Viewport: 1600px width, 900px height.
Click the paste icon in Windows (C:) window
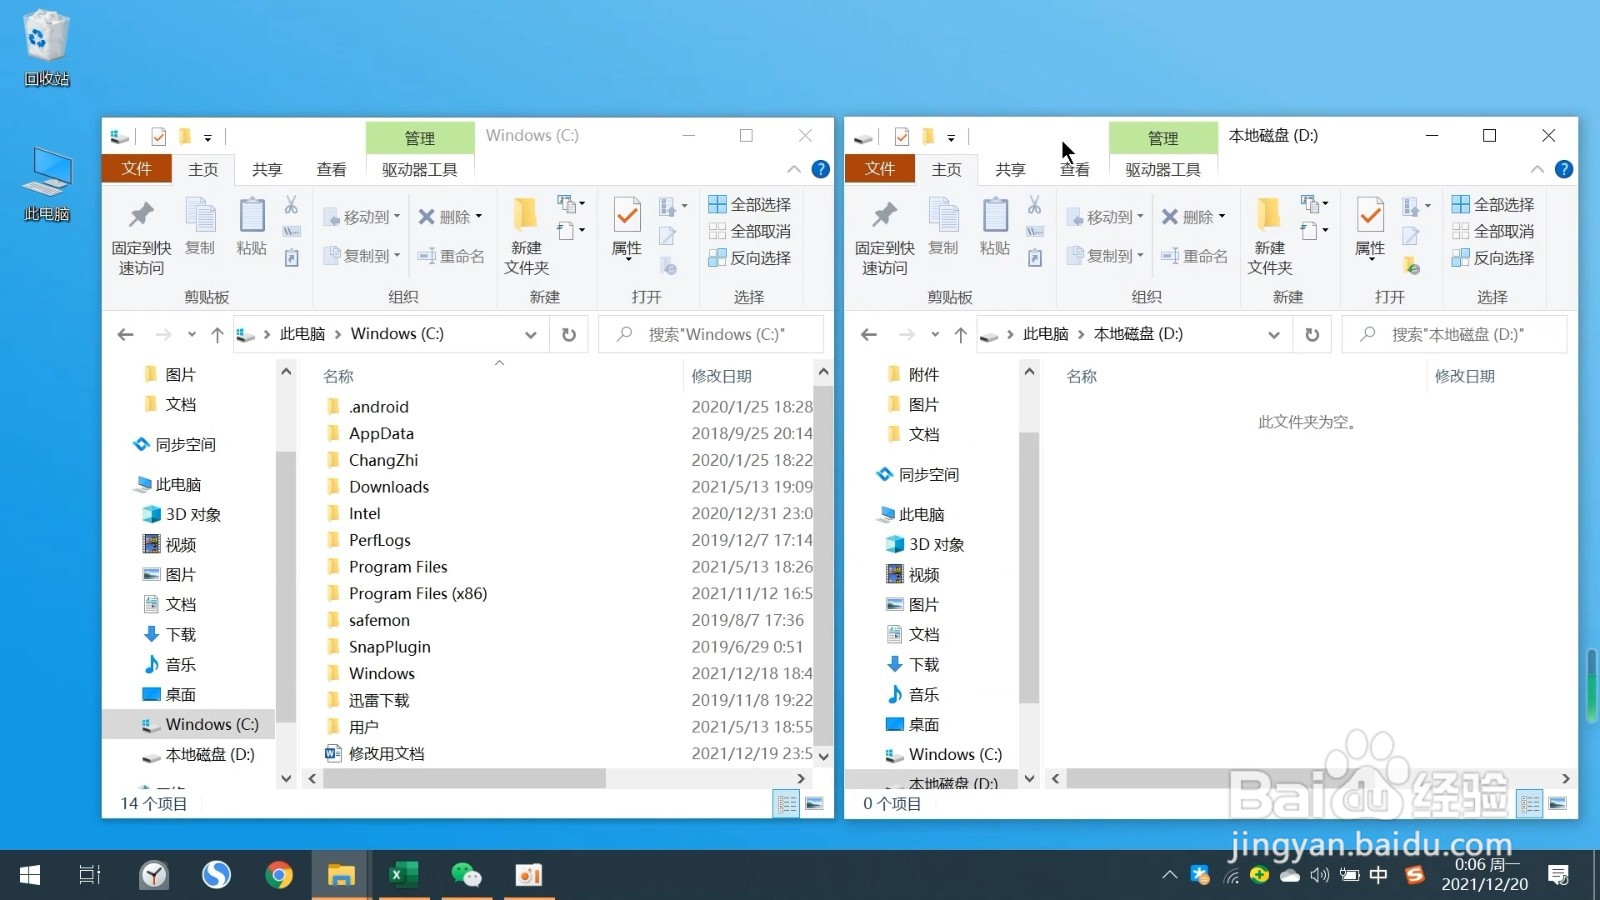(x=252, y=226)
